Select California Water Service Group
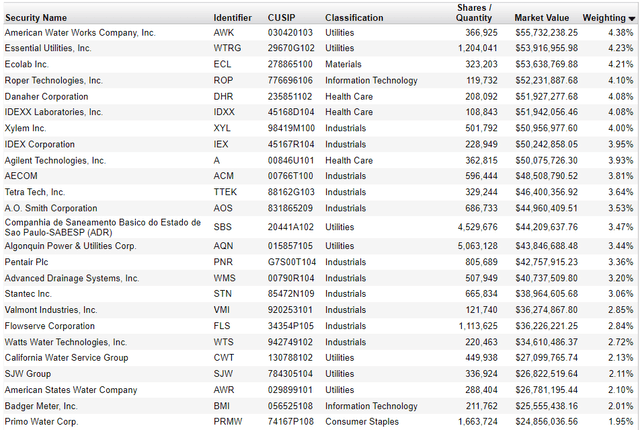The image size is (640, 430). click(x=67, y=358)
